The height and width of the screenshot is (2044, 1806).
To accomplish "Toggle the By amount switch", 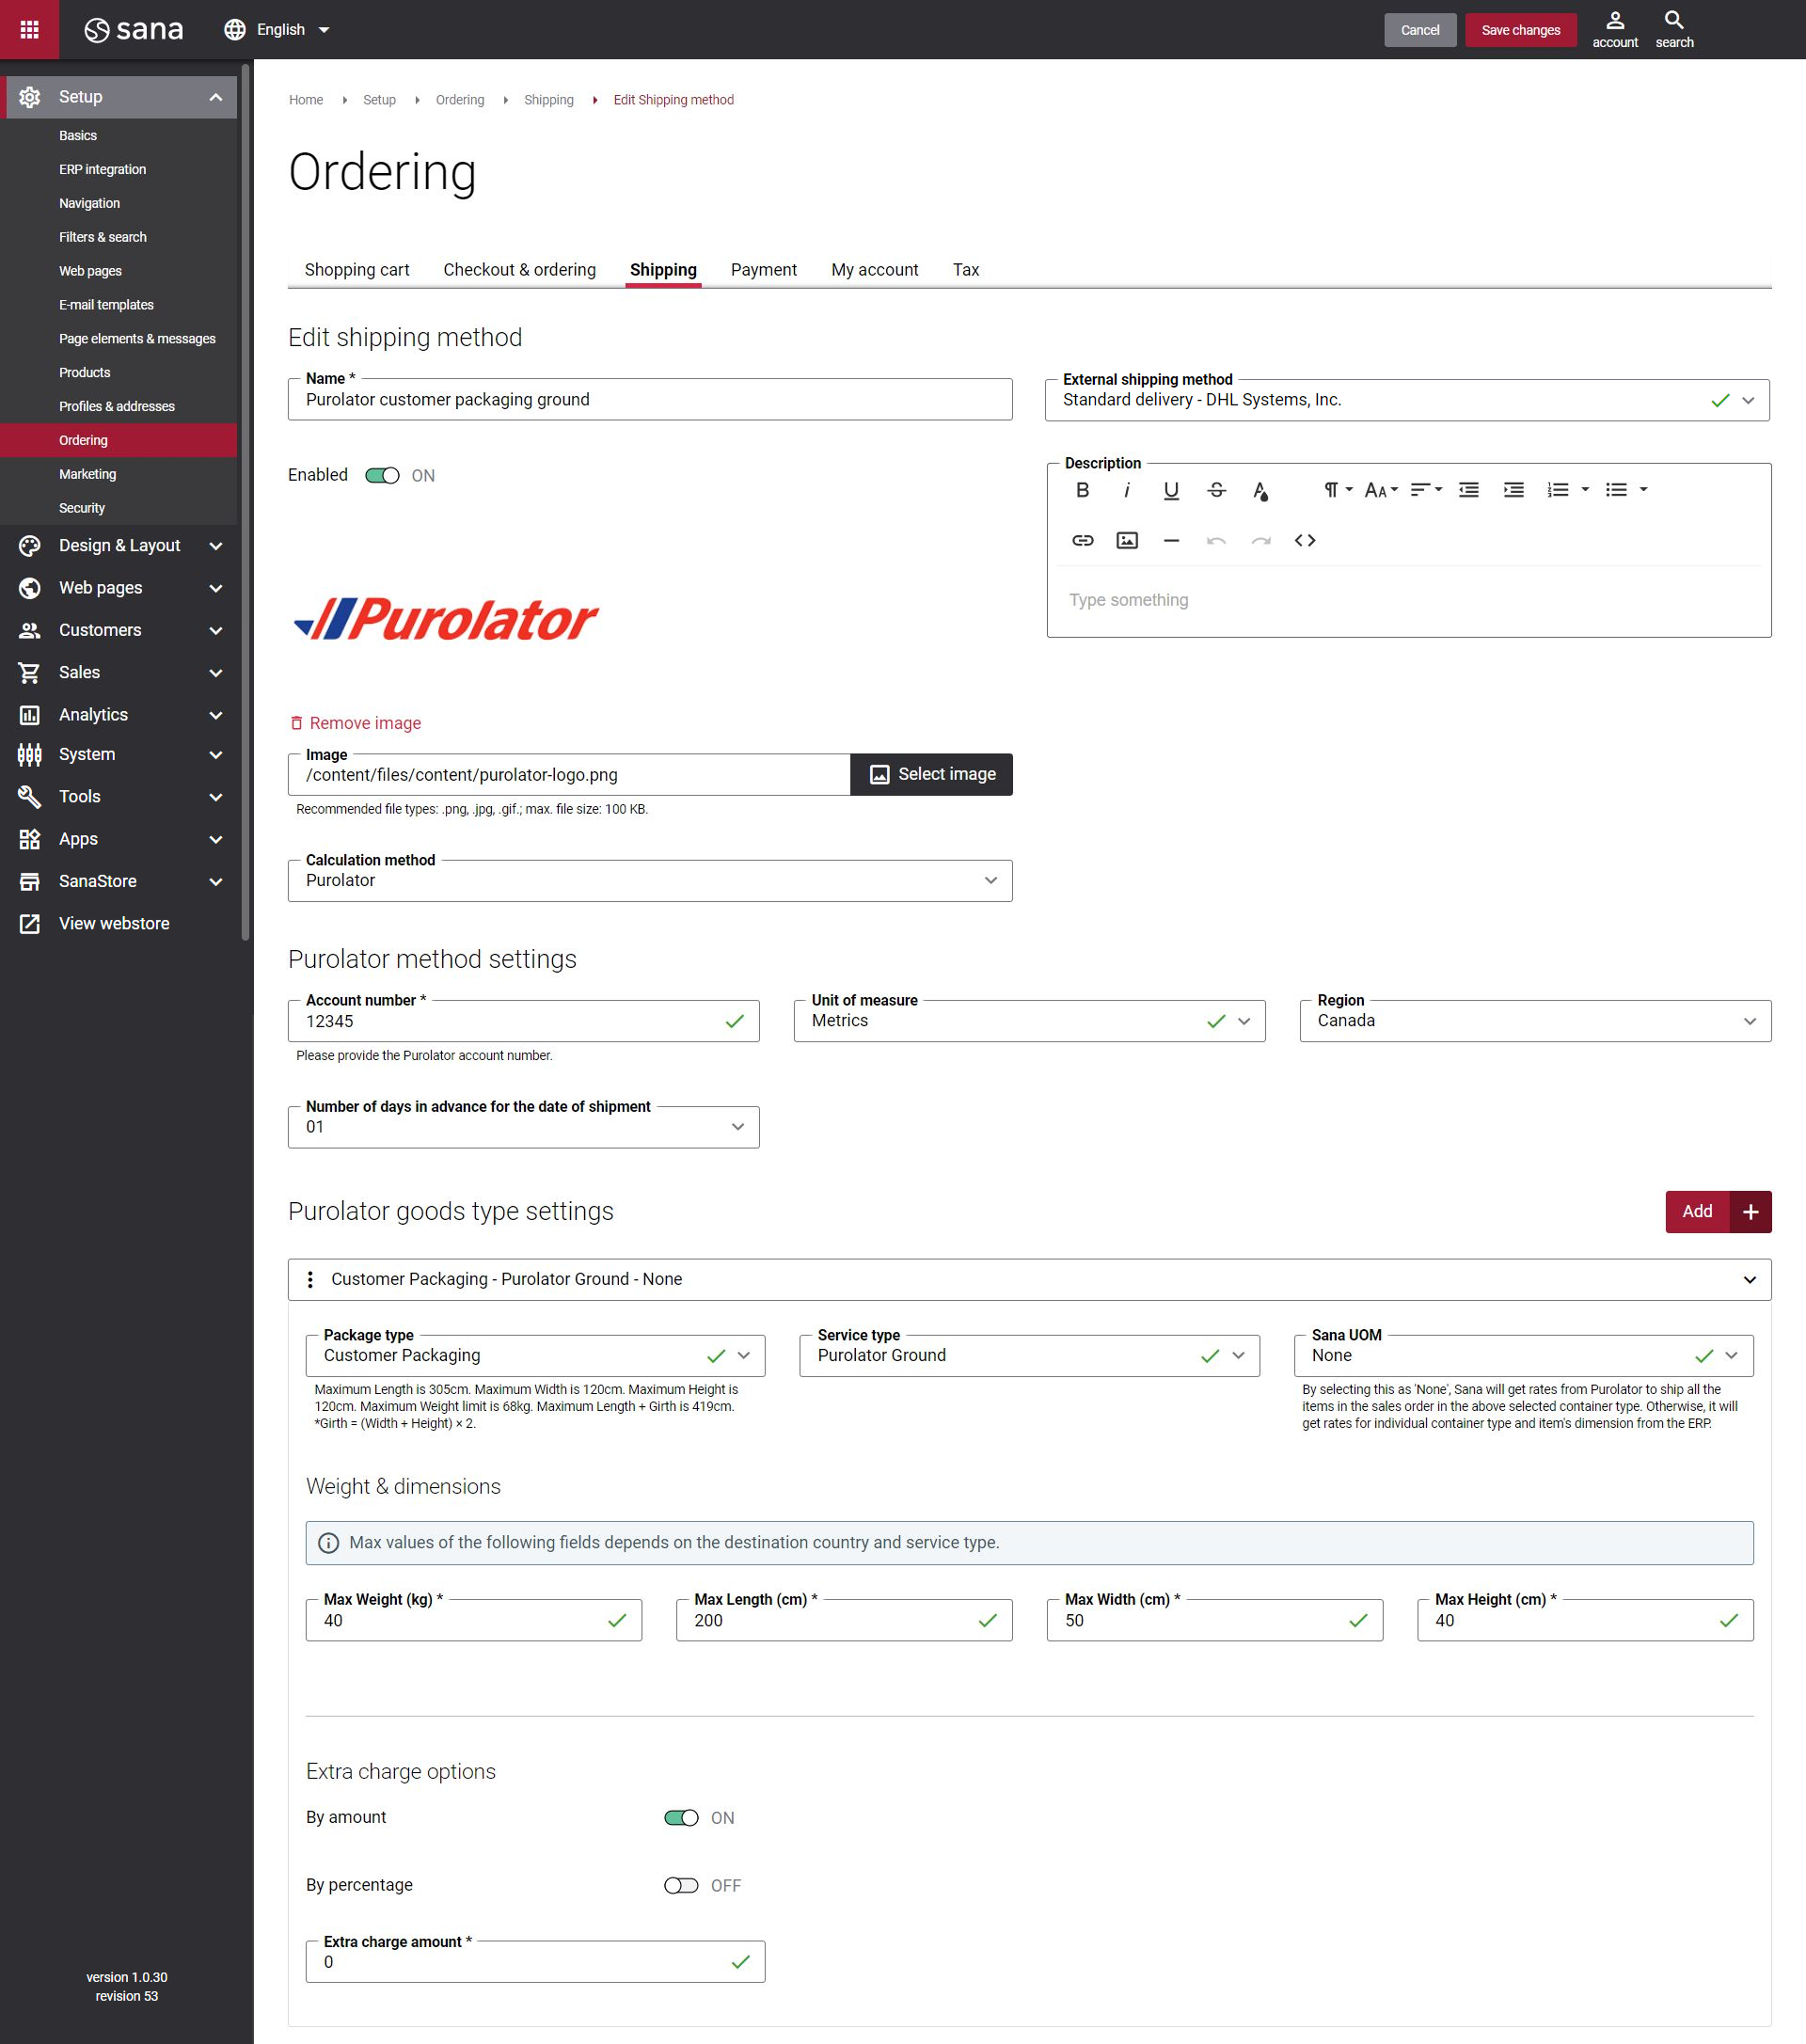I will point(681,1818).
